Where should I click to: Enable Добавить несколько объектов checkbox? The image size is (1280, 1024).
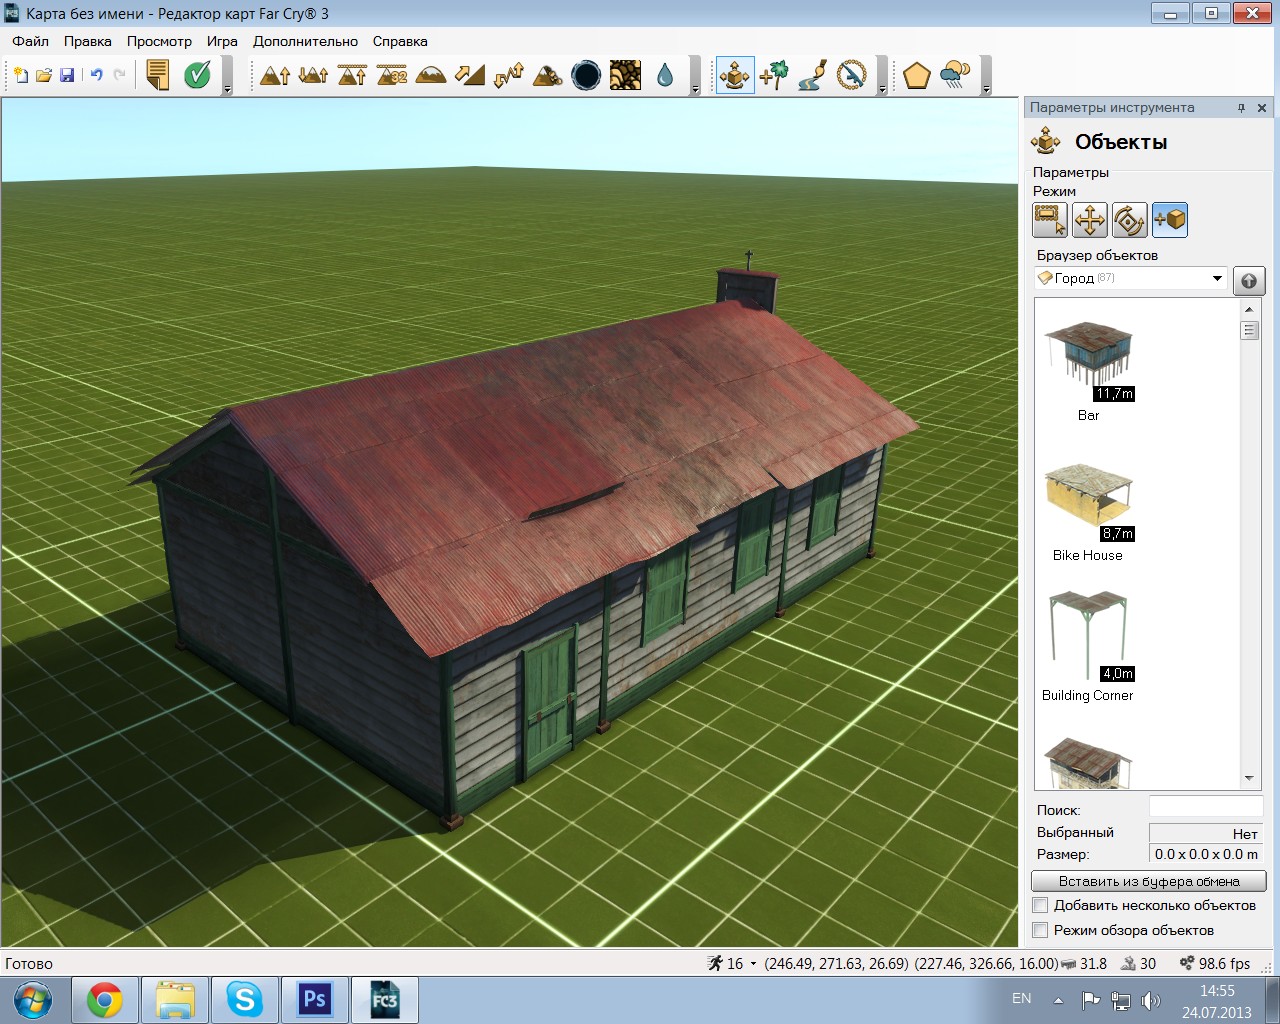(1041, 905)
